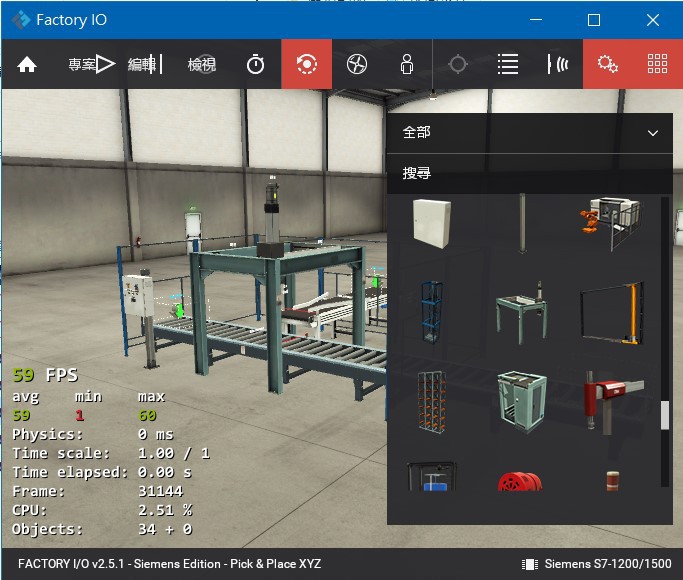Select the first-person camera icon
The height and width of the screenshot is (580, 683).
tap(407, 64)
